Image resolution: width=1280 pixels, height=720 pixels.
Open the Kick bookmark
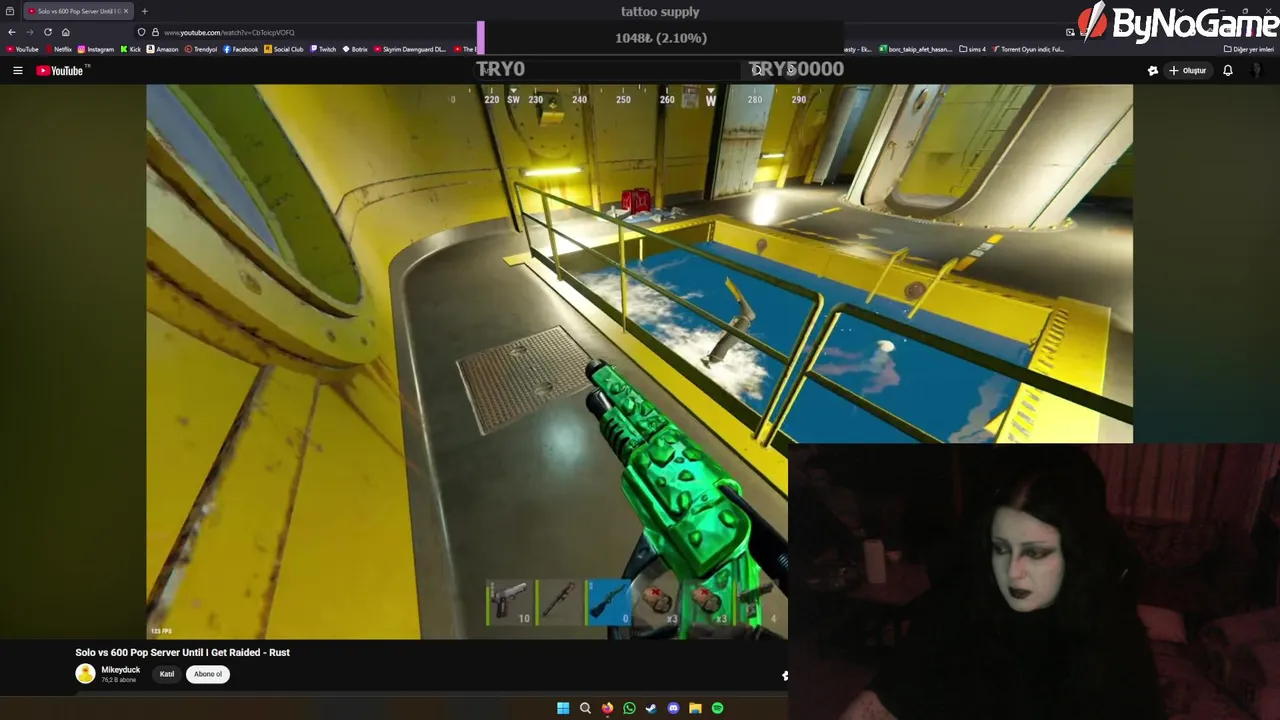coord(131,49)
